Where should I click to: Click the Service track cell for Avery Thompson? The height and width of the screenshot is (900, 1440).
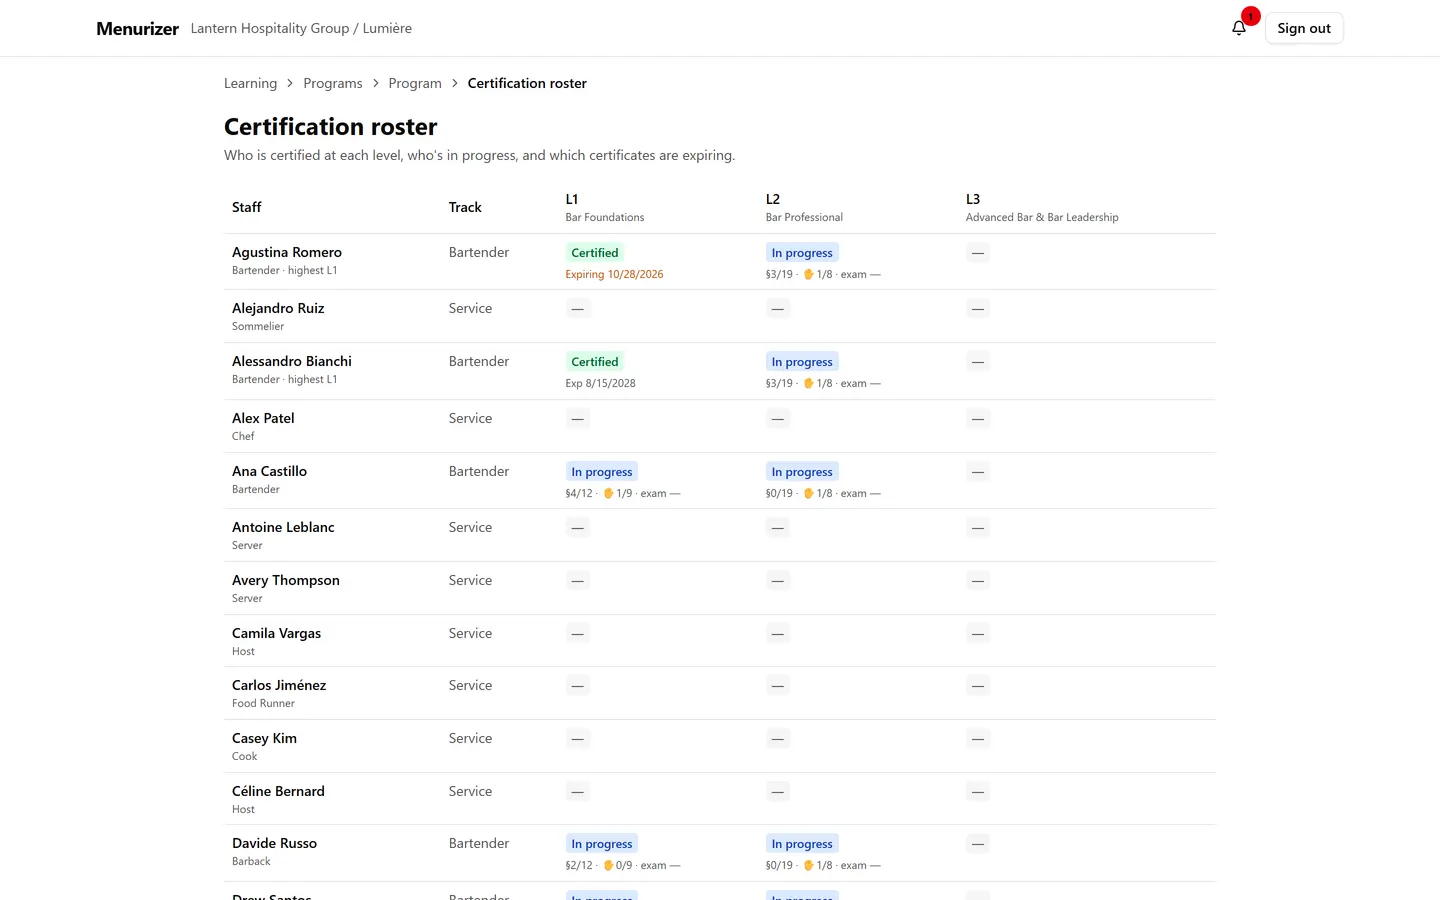tap(470, 580)
